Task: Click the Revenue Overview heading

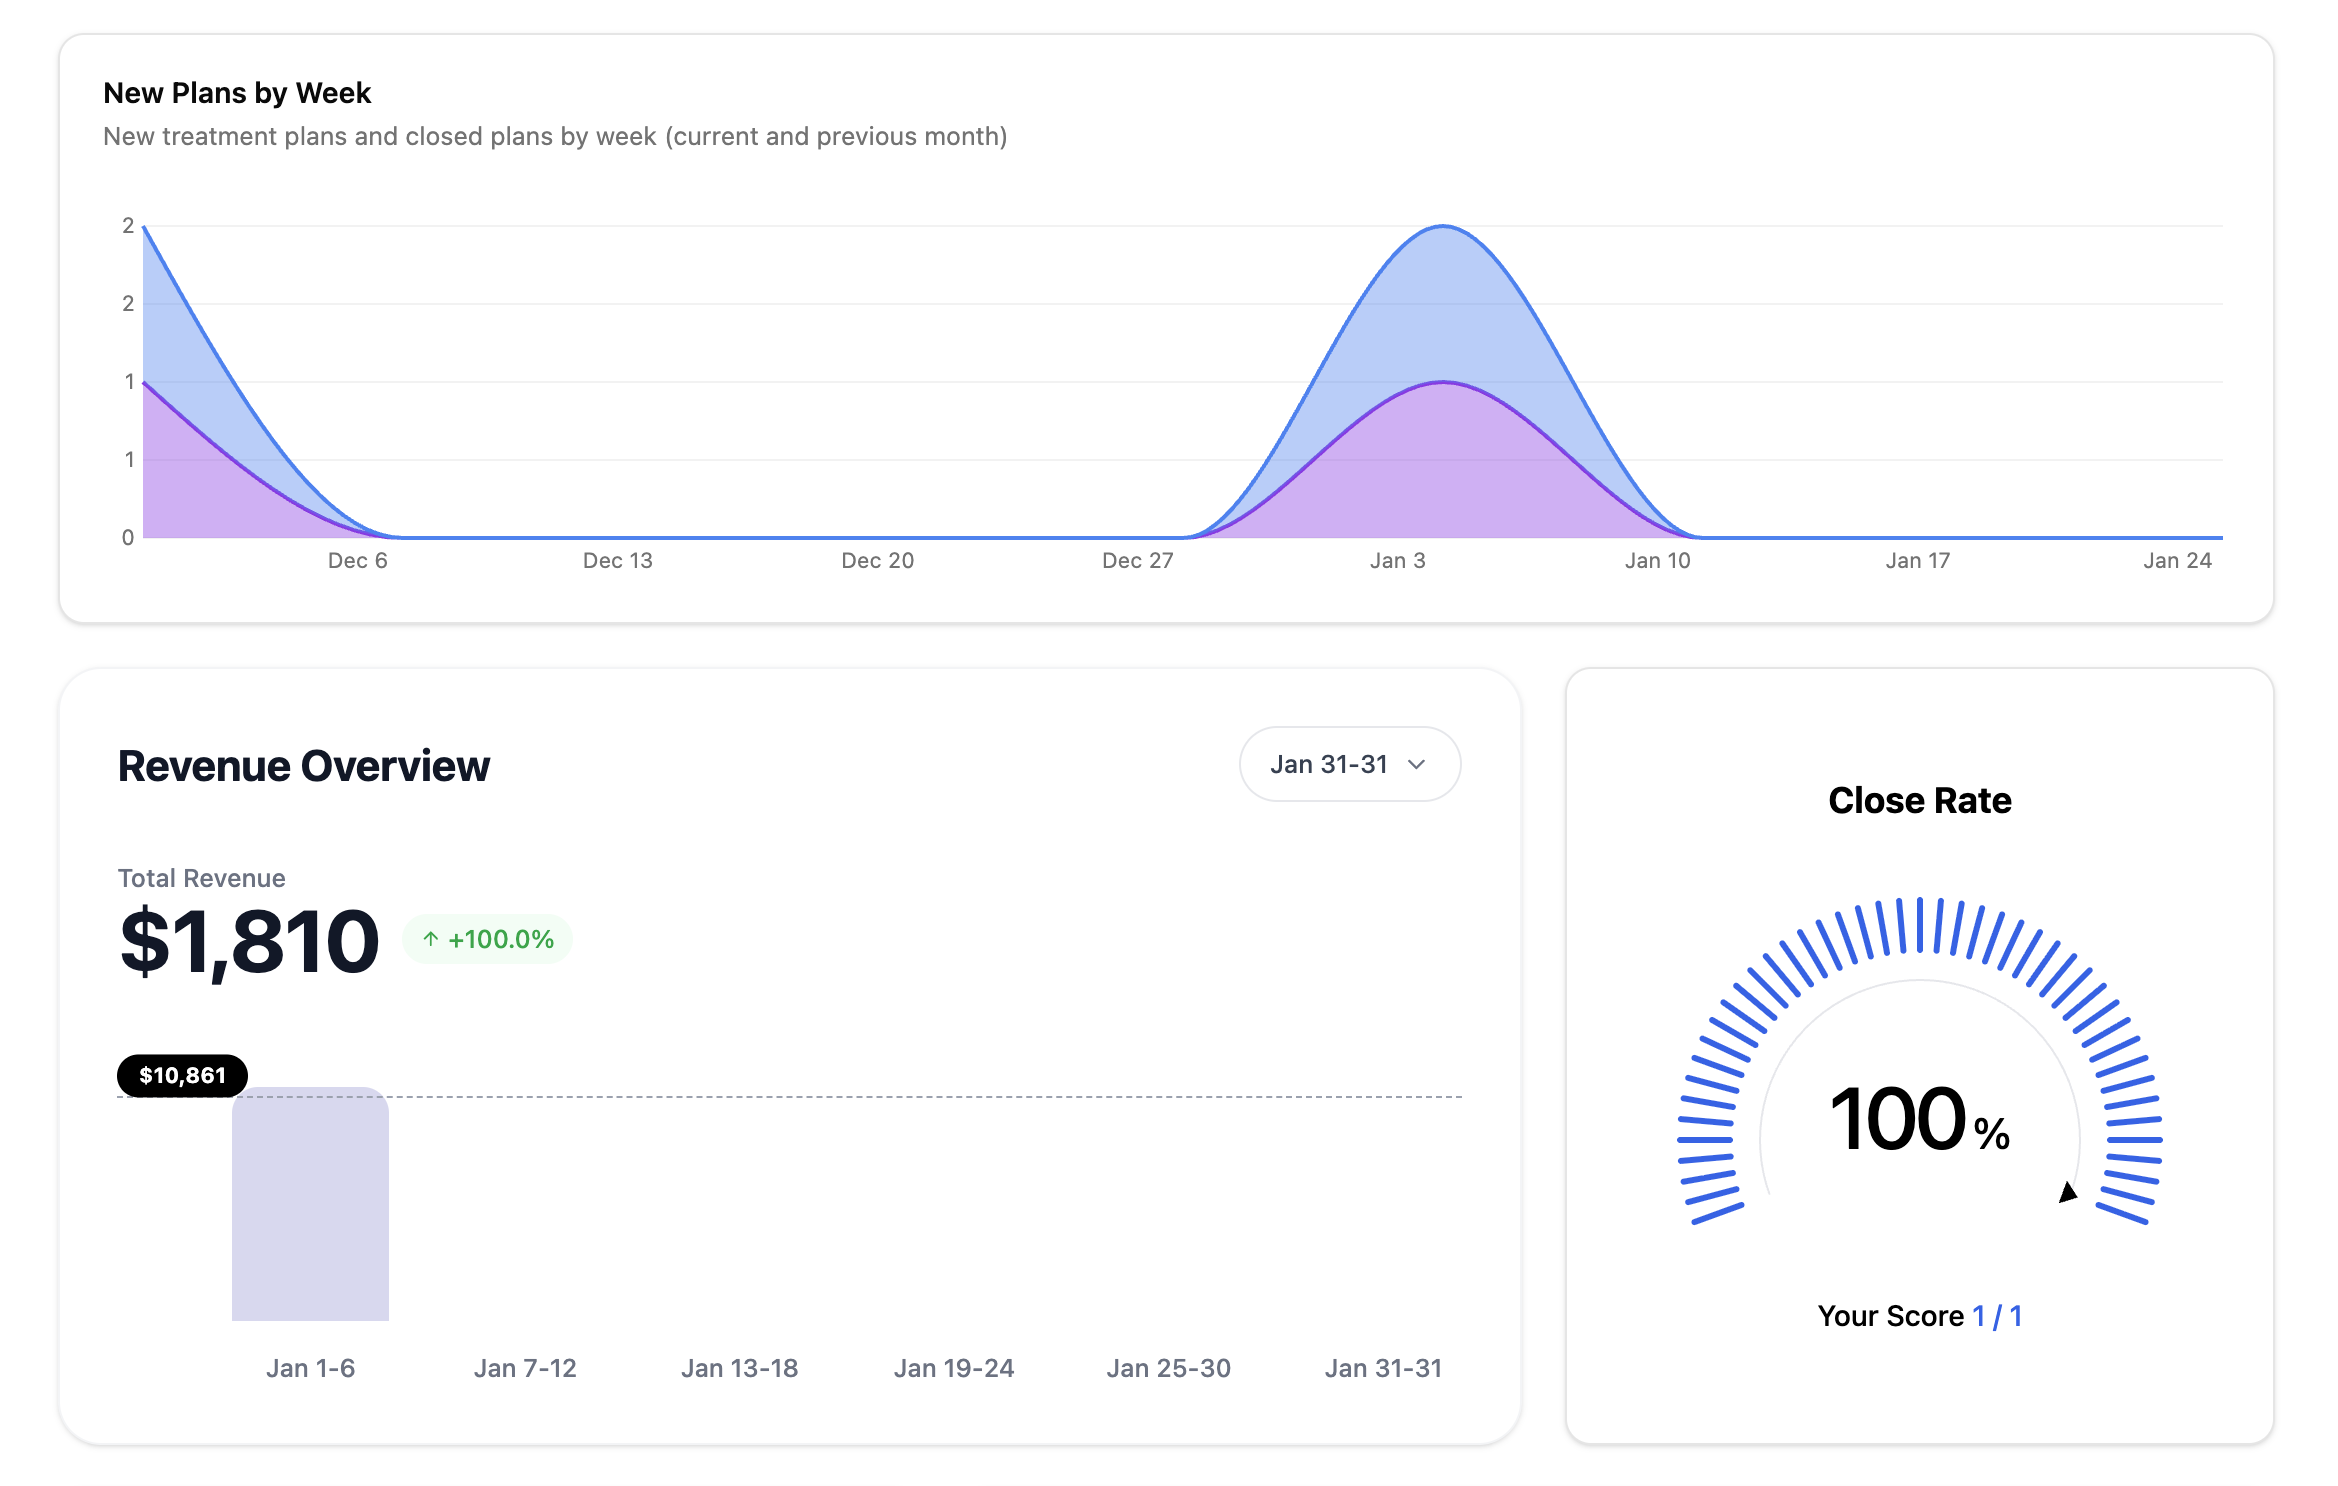Action: click(303, 766)
